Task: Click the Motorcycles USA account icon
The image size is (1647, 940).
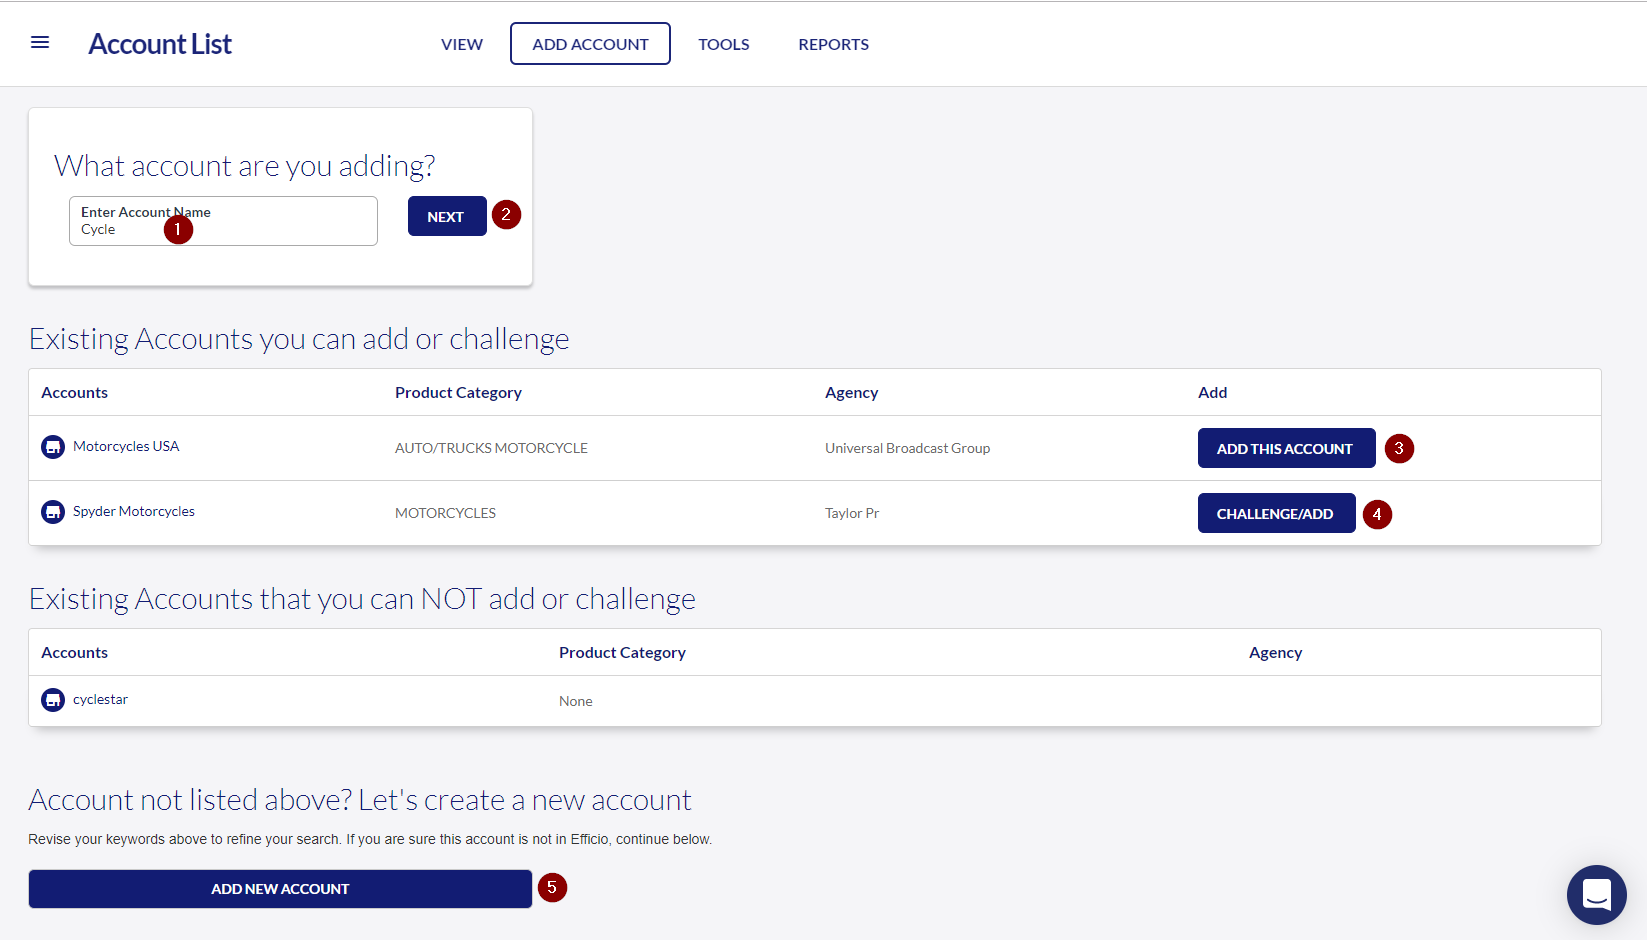Action: (x=53, y=447)
